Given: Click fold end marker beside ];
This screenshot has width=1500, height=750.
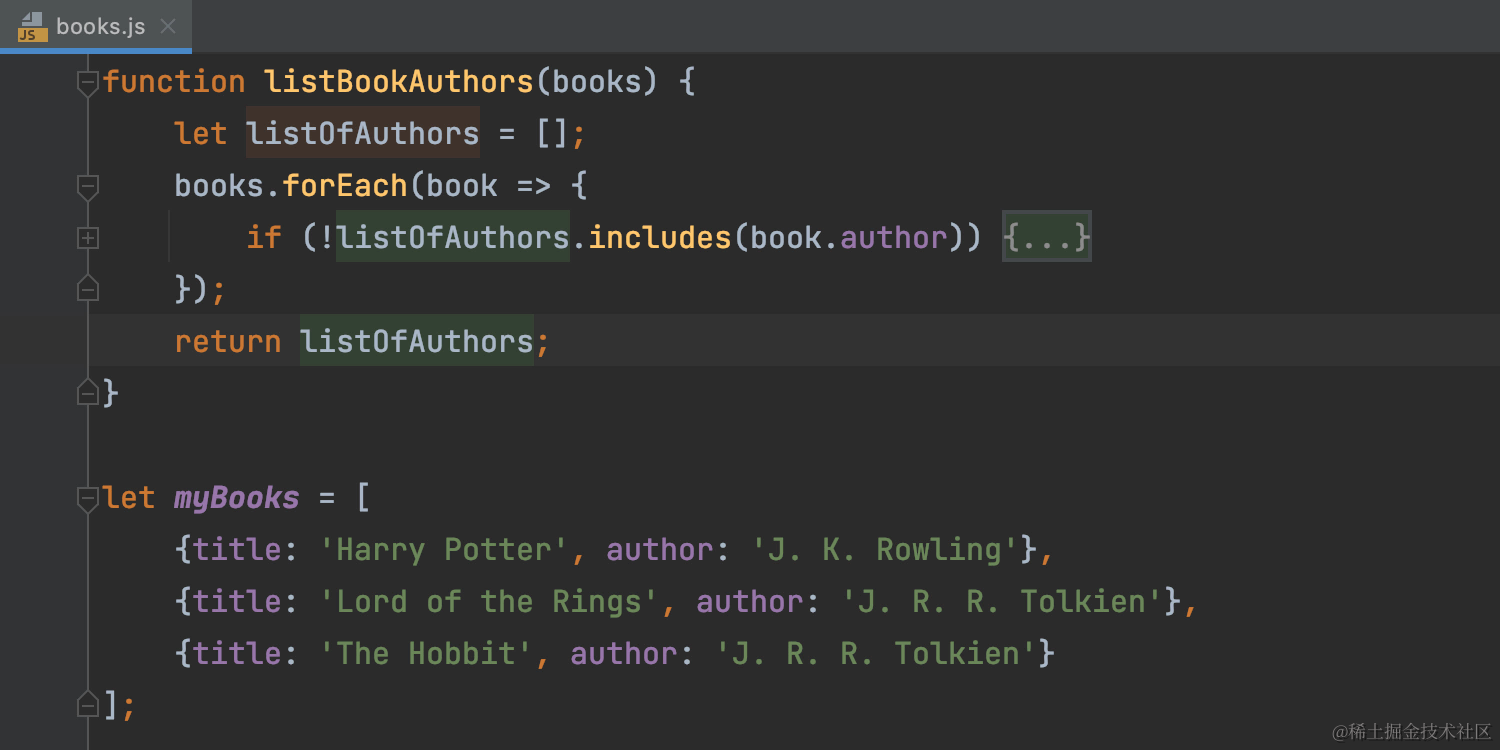Looking at the screenshot, I should coord(88,704).
